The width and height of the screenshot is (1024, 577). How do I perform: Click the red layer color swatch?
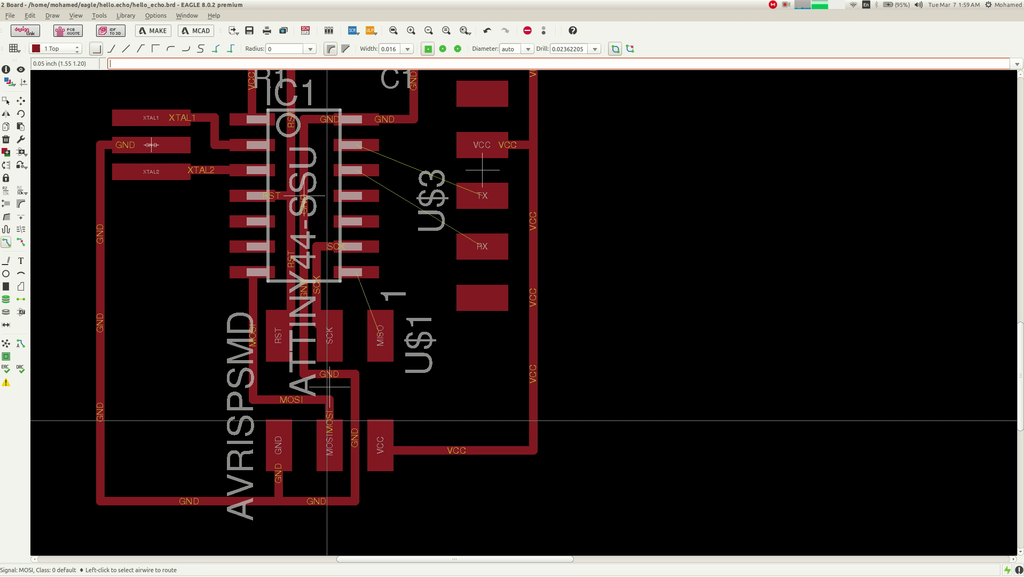37,49
